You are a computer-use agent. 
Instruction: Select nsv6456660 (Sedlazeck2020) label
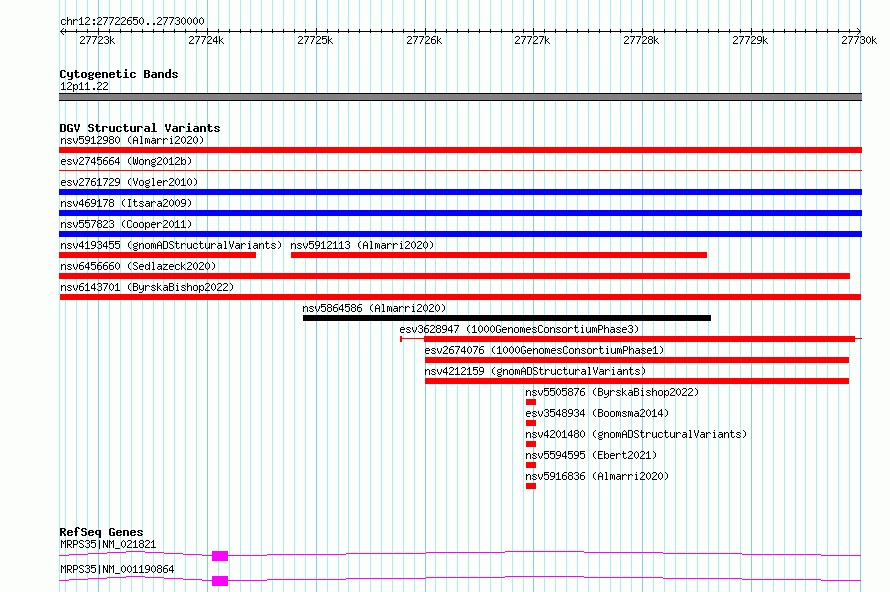[138, 266]
